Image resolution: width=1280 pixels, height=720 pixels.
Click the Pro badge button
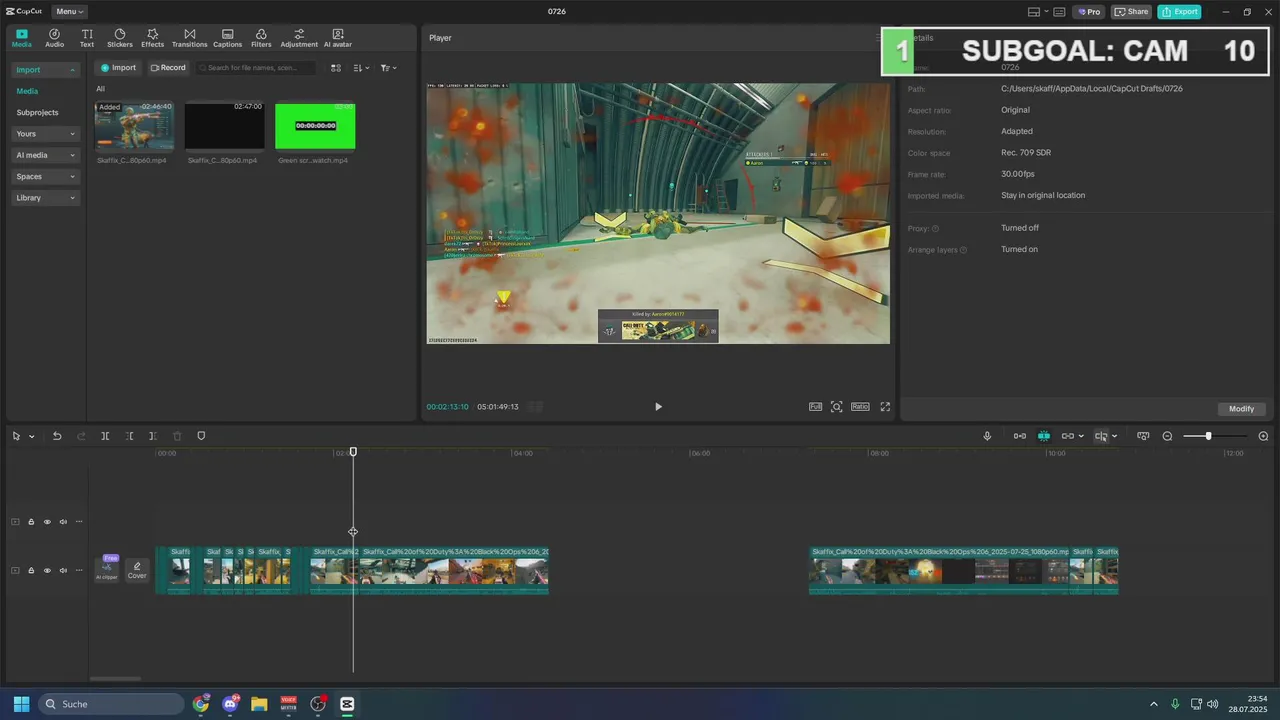(1088, 12)
